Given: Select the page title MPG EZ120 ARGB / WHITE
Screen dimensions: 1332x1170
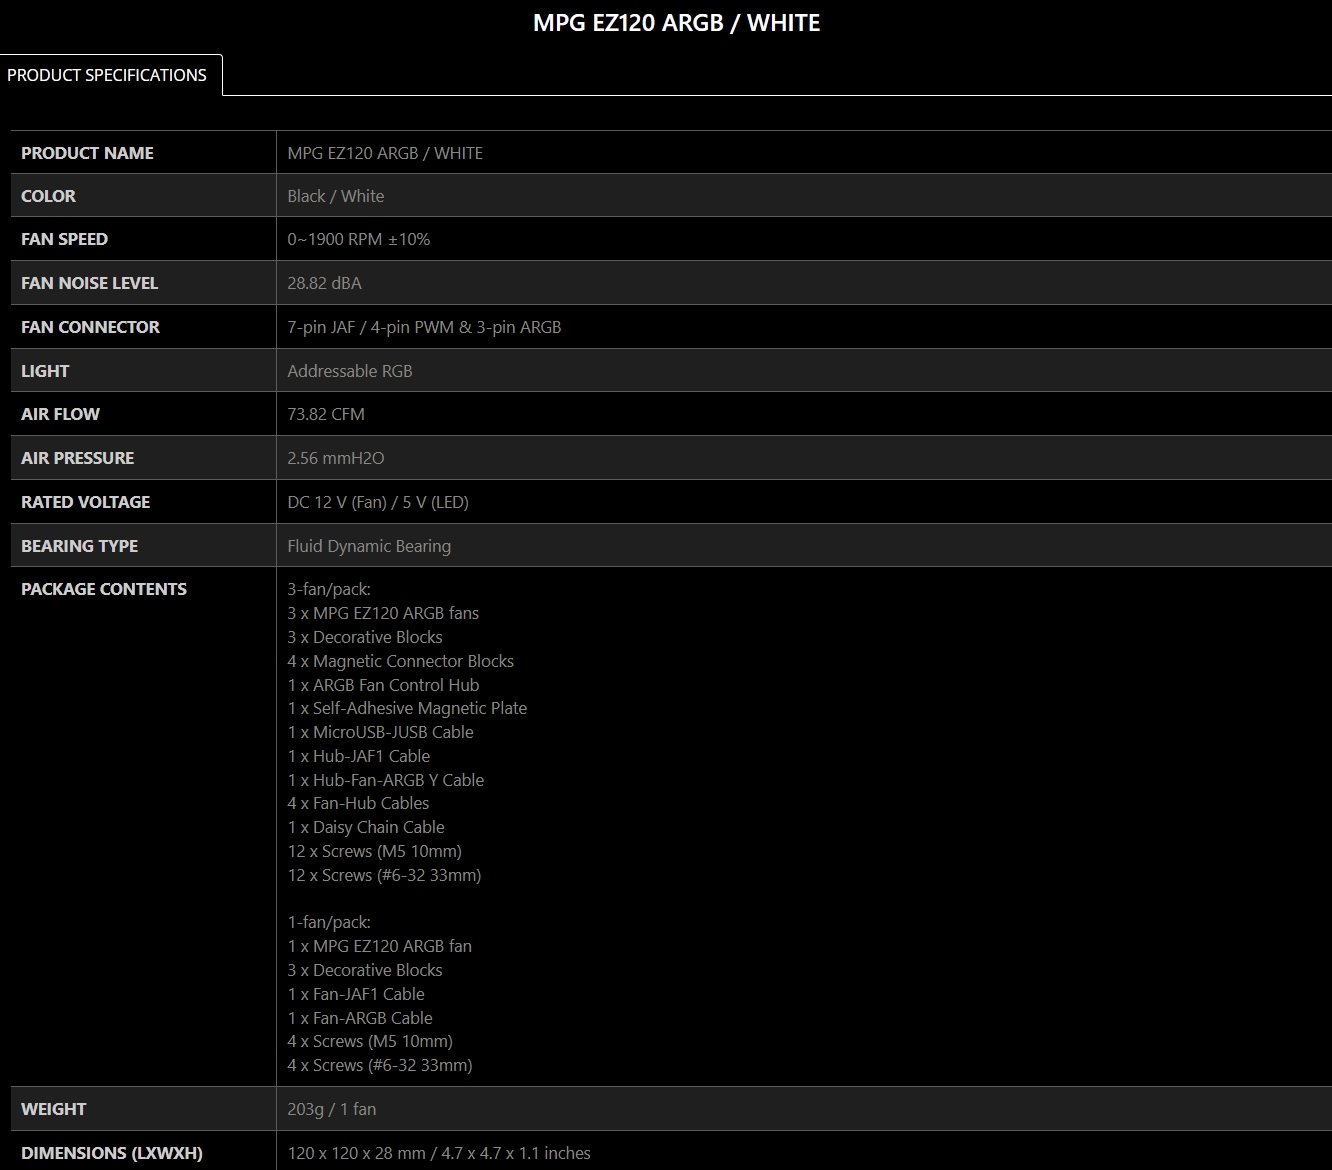Looking at the screenshot, I should click(676, 23).
